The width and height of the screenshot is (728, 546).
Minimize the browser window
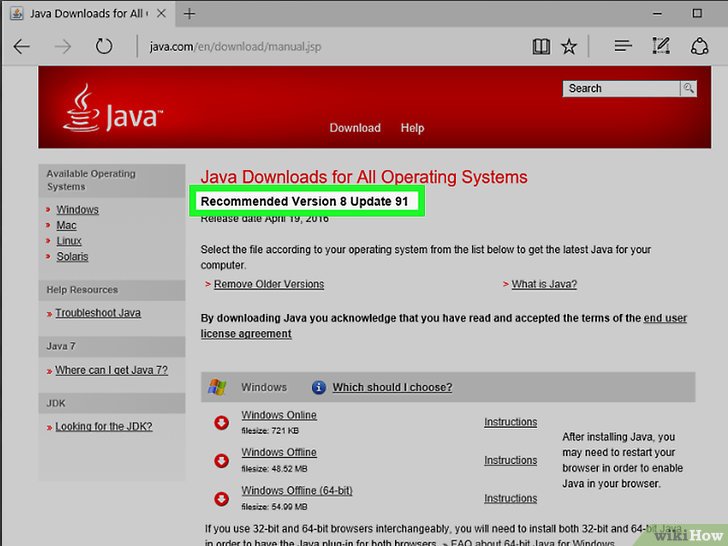tap(657, 13)
